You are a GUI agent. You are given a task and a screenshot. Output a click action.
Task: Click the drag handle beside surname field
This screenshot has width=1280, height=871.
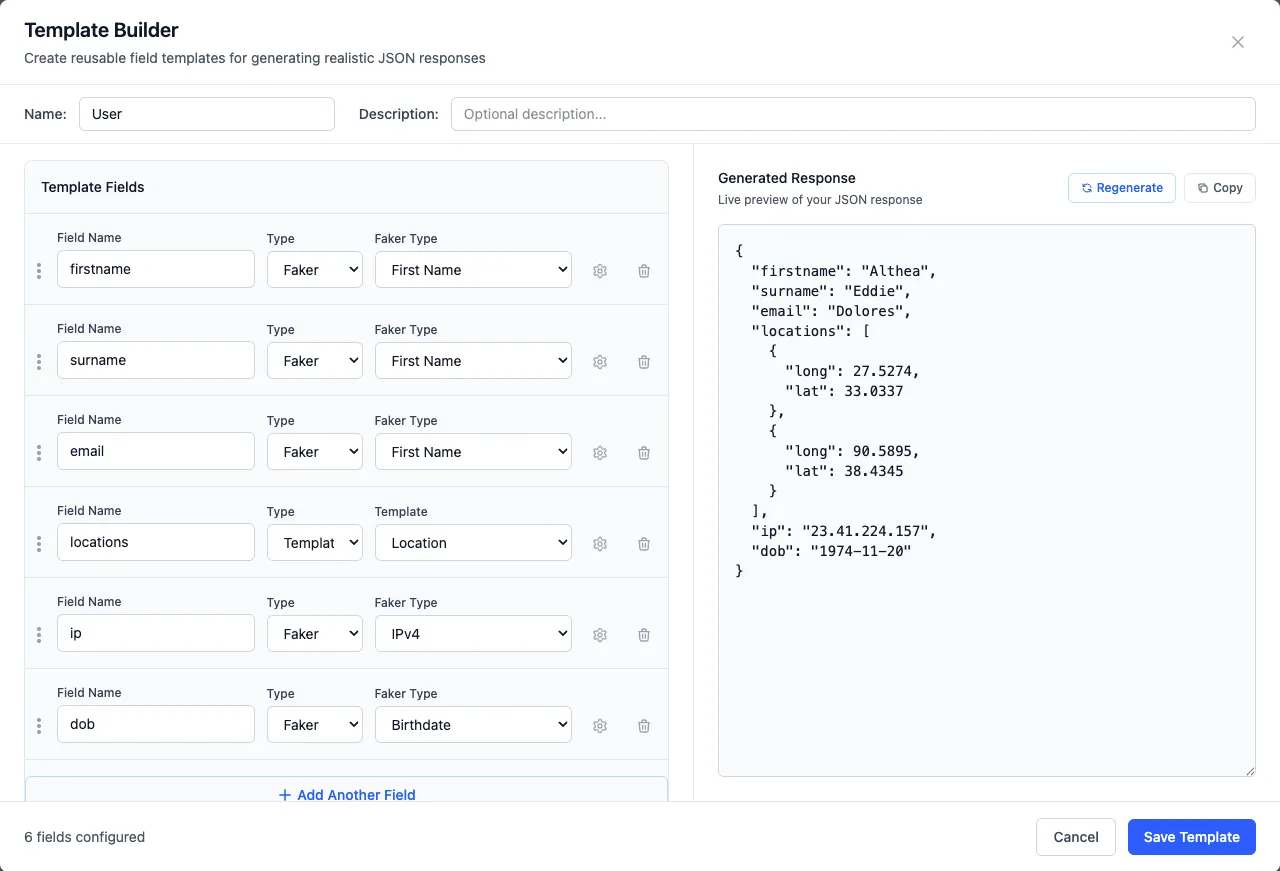39,361
